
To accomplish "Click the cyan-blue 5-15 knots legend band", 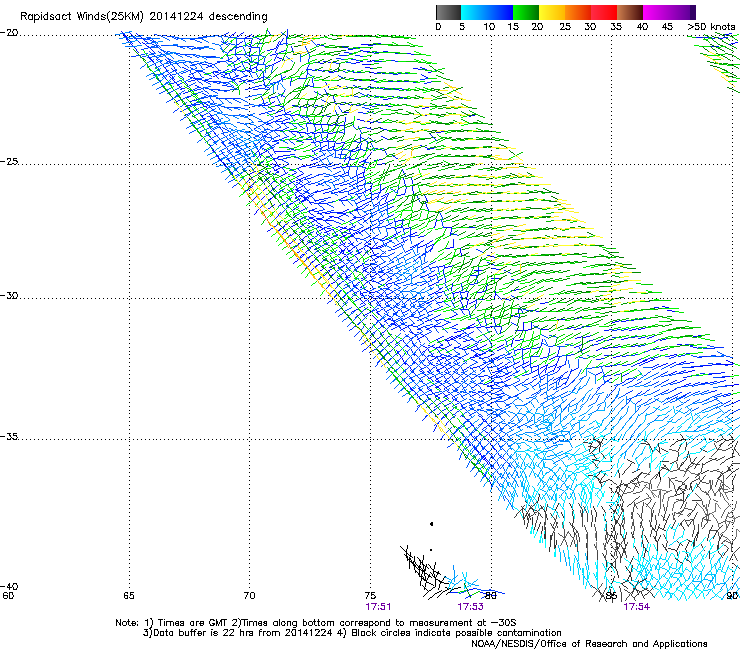I will tap(487, 12).
